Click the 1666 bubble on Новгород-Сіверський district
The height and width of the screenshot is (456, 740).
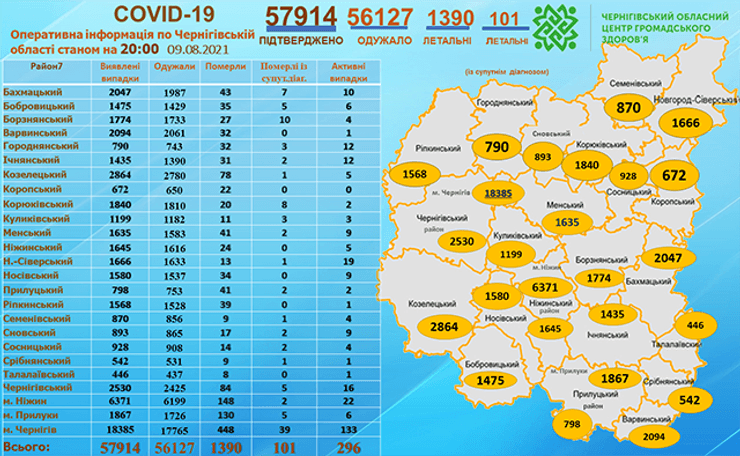(x=688, y=122)
